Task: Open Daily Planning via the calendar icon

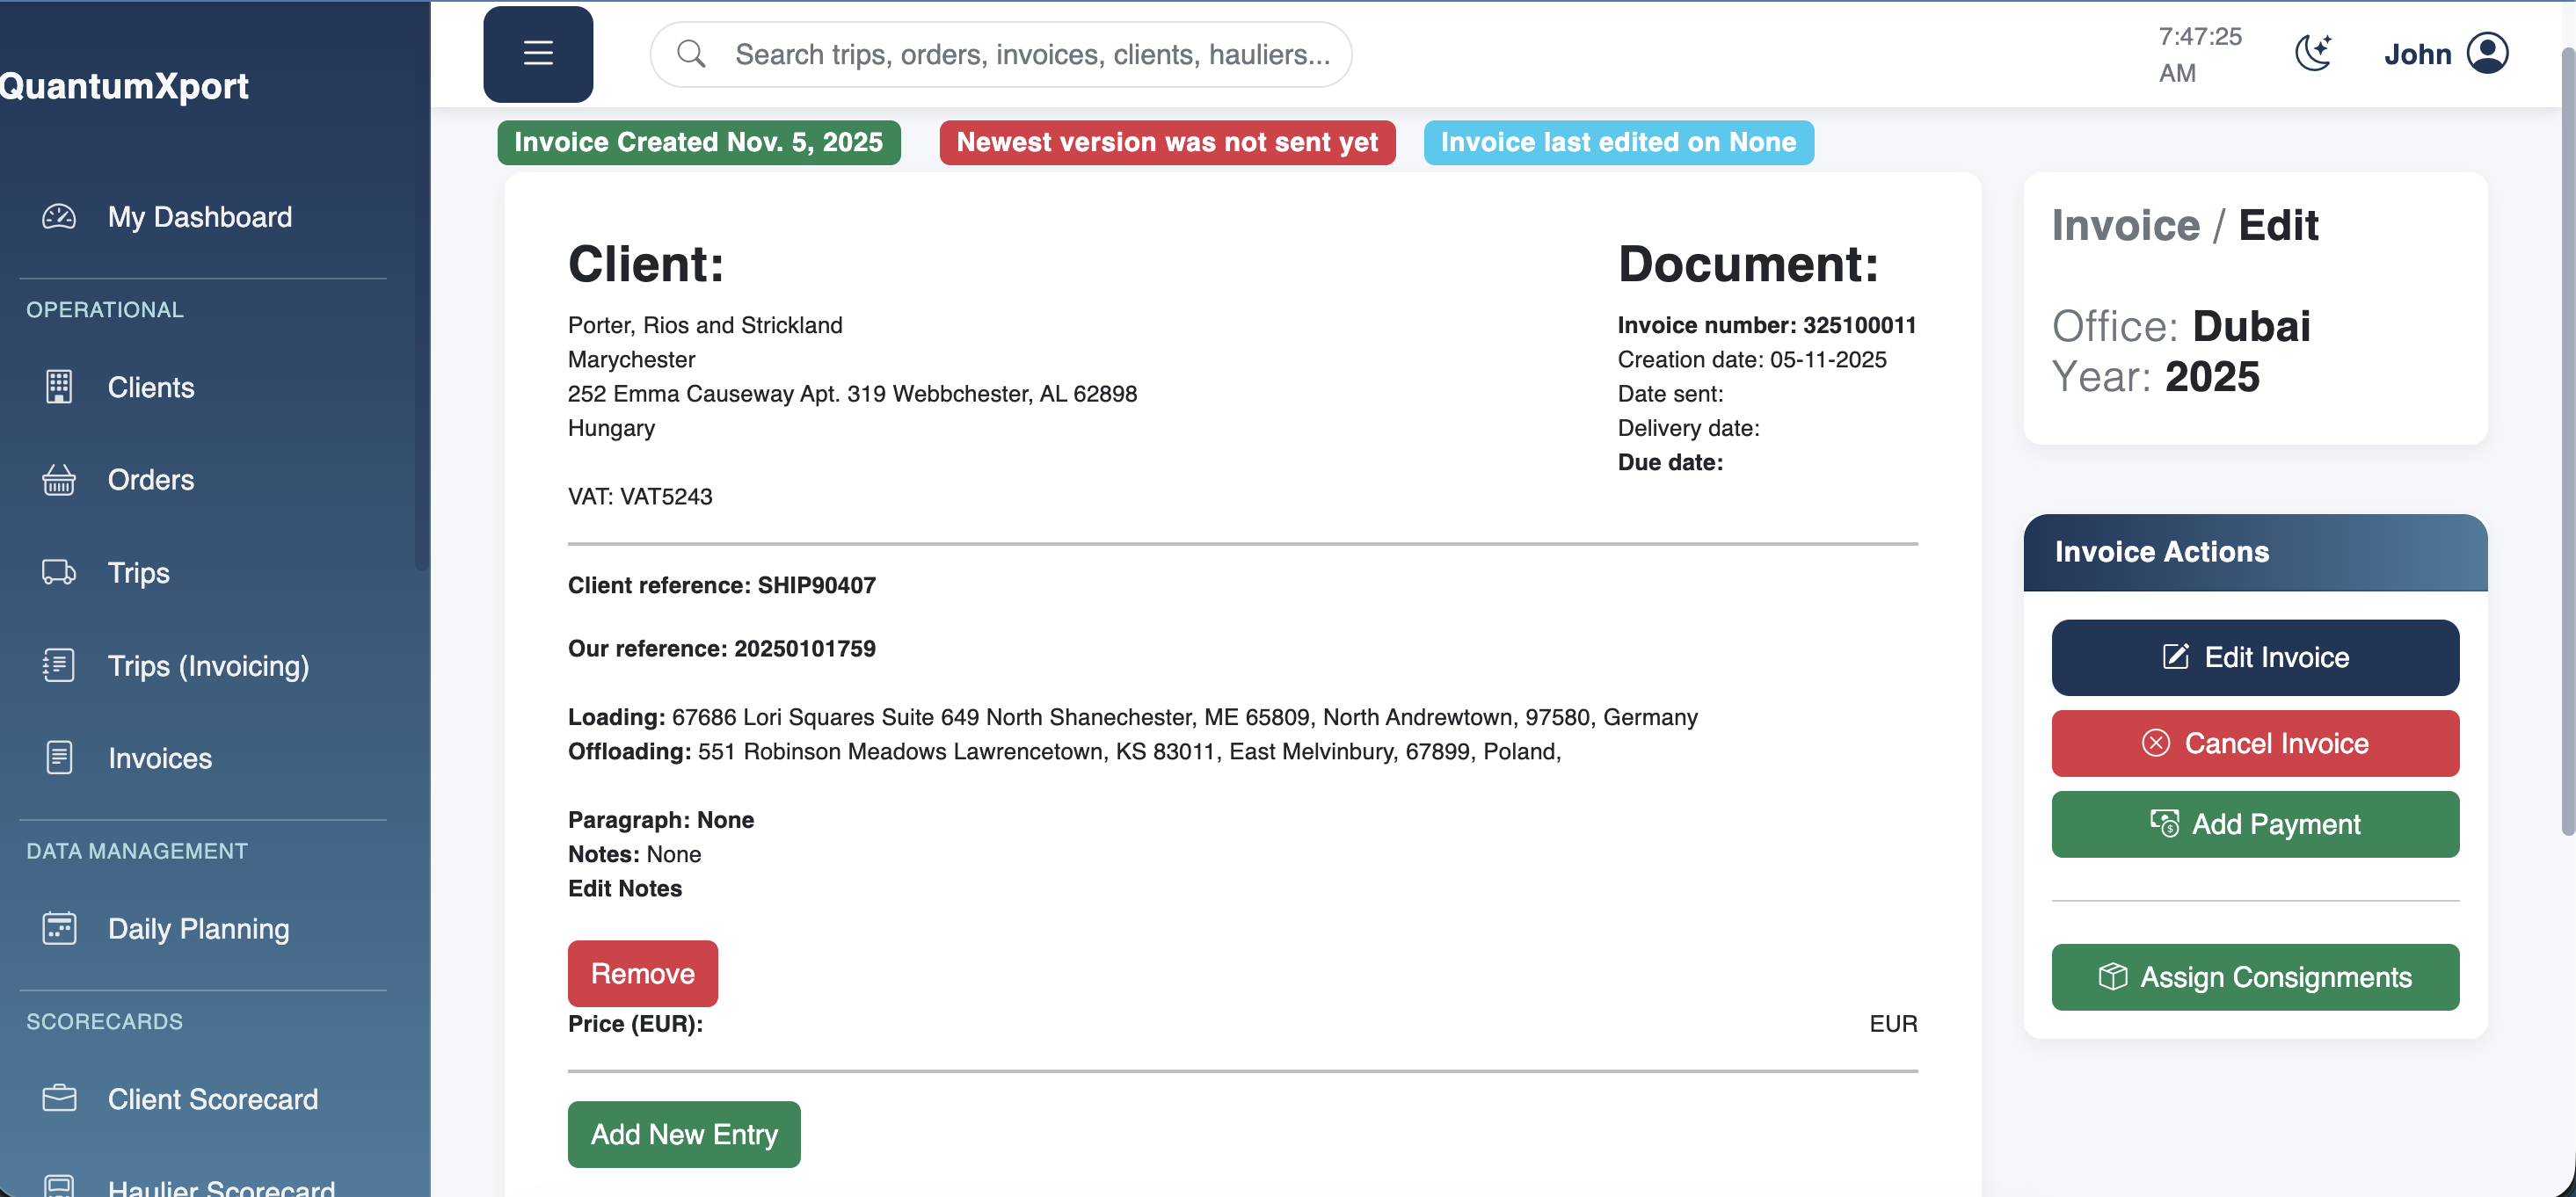Action: point(59,928)
